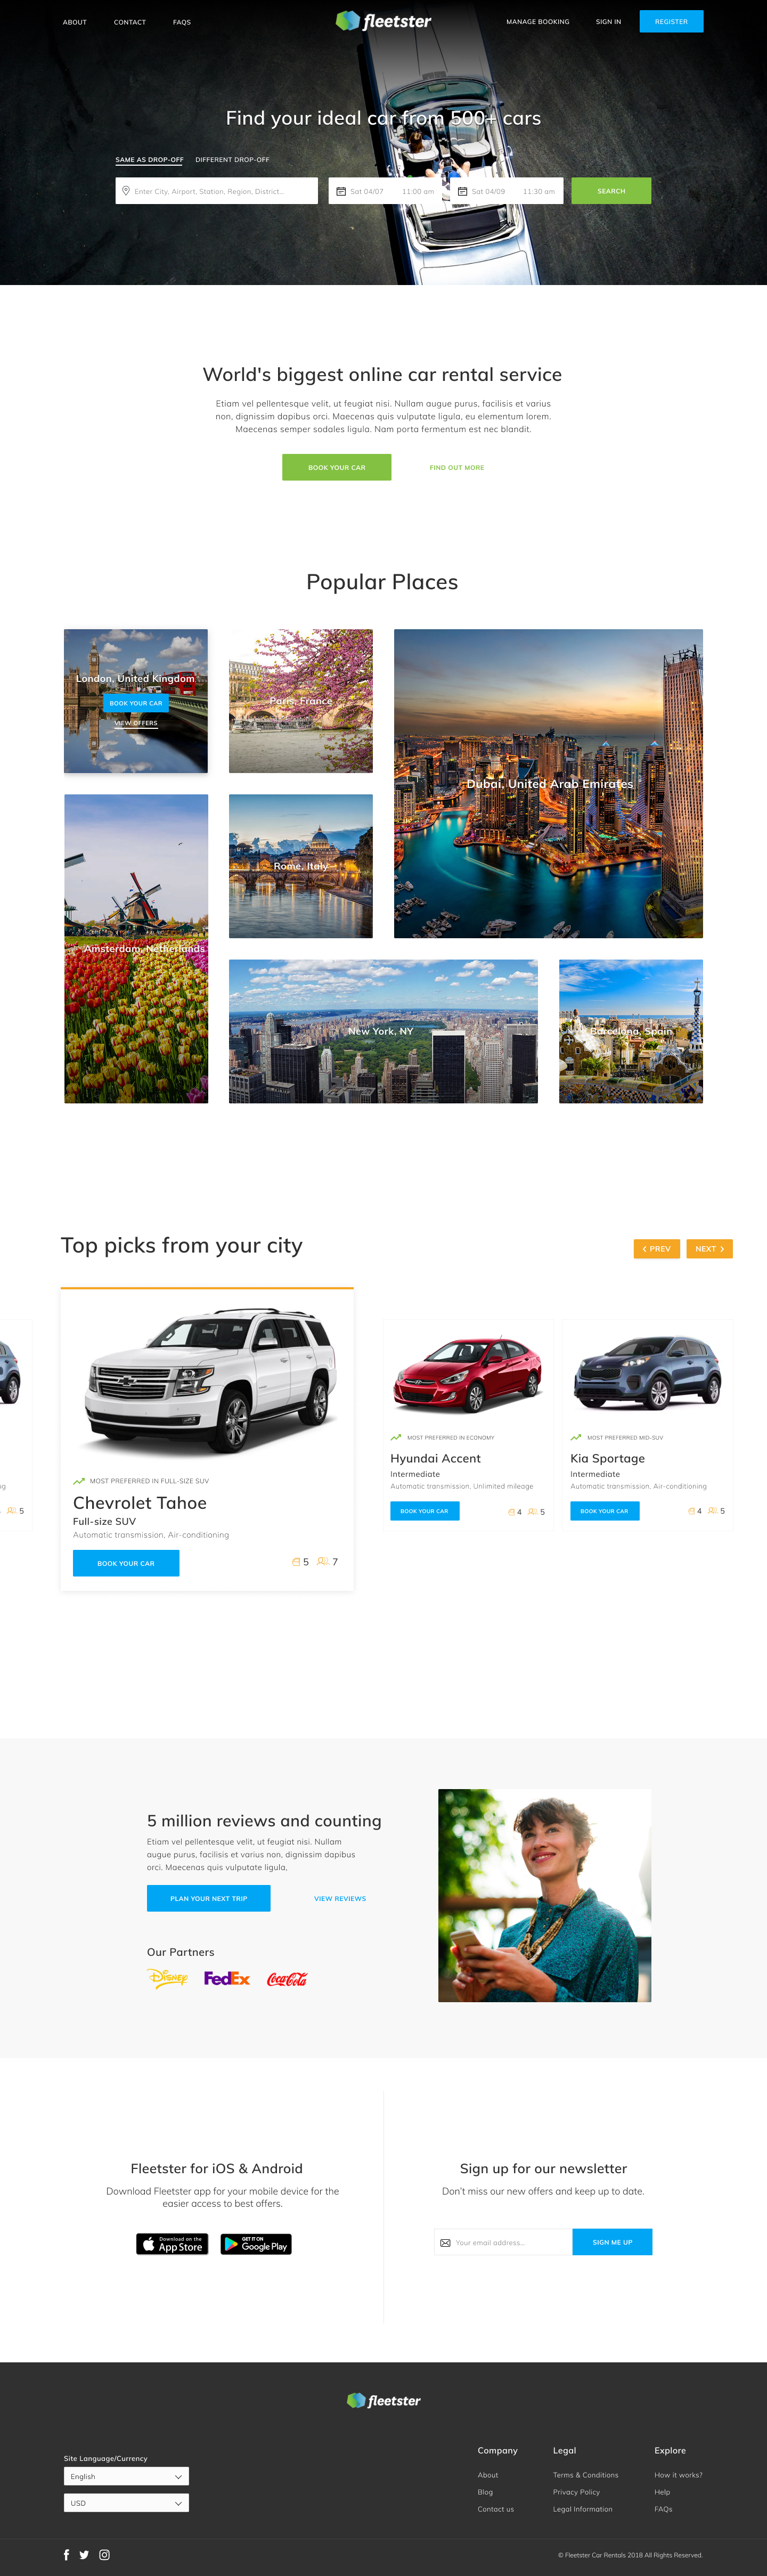Open the Twitter icon in footer
This screenshot has width=767, height=2576.
(84, 2554)
